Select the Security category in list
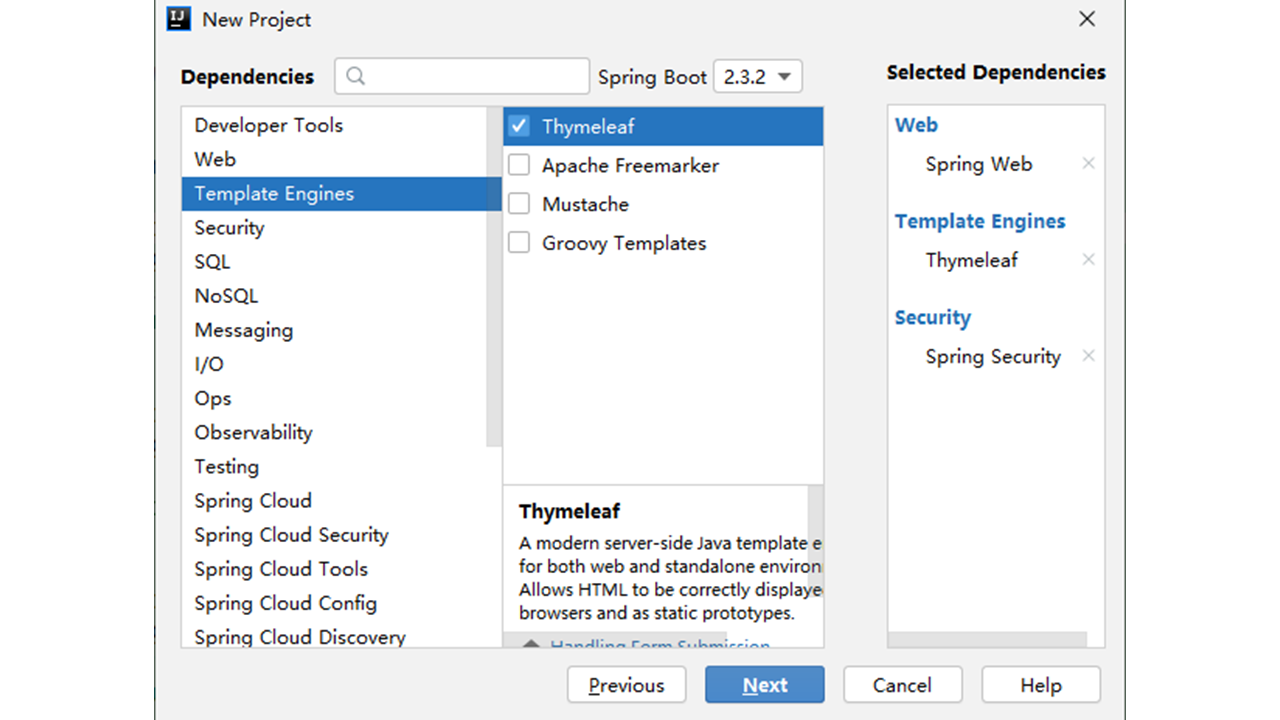Viewport: 1280px width, 720px height. (x=334, y=227)
